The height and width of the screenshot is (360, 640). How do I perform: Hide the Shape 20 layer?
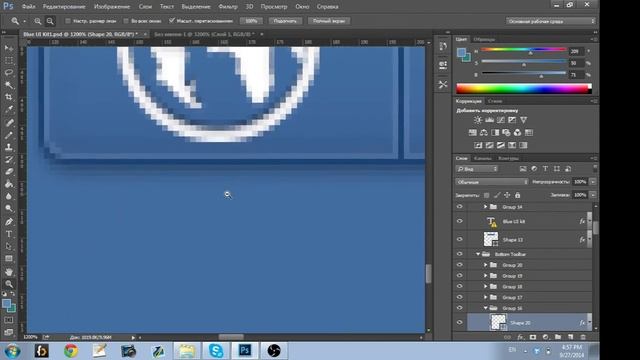pos(460,322)
